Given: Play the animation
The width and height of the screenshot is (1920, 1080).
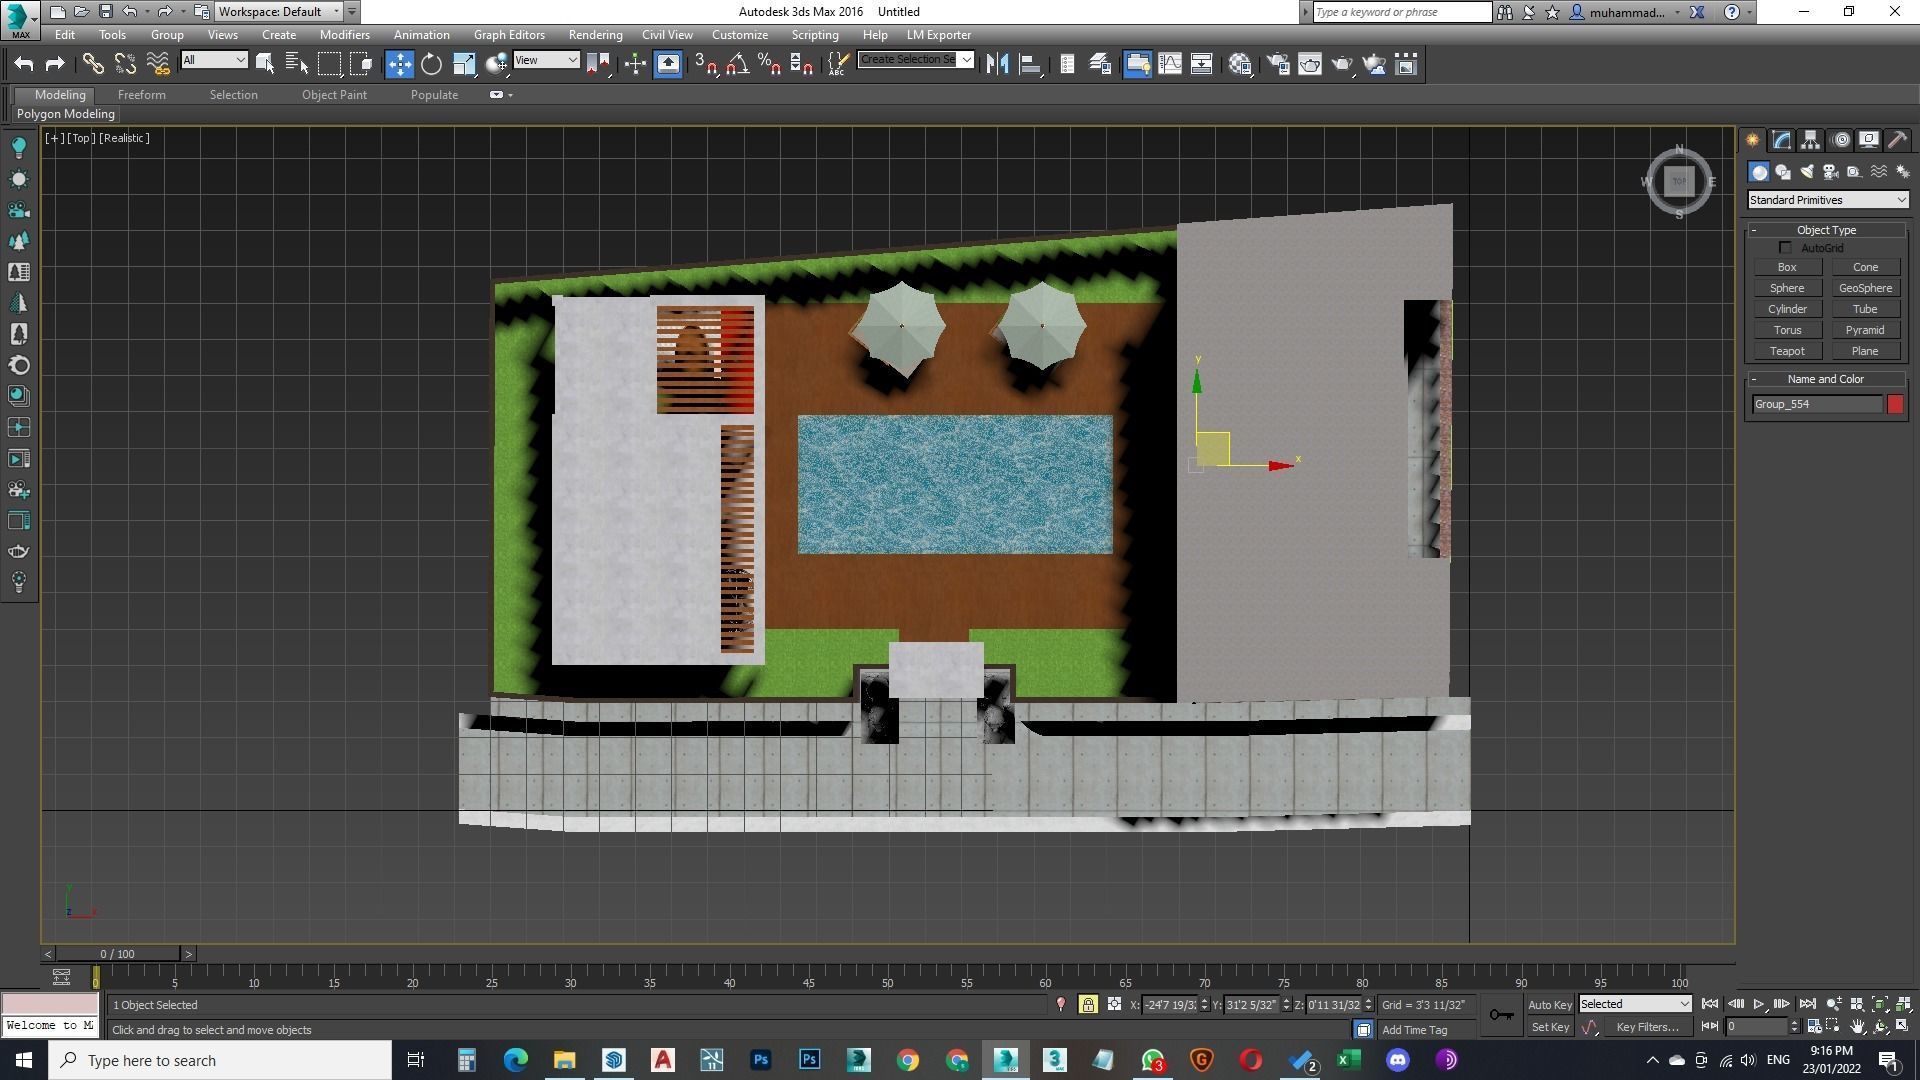Looking at the screenshot, I should (x=1758, y=1004).
